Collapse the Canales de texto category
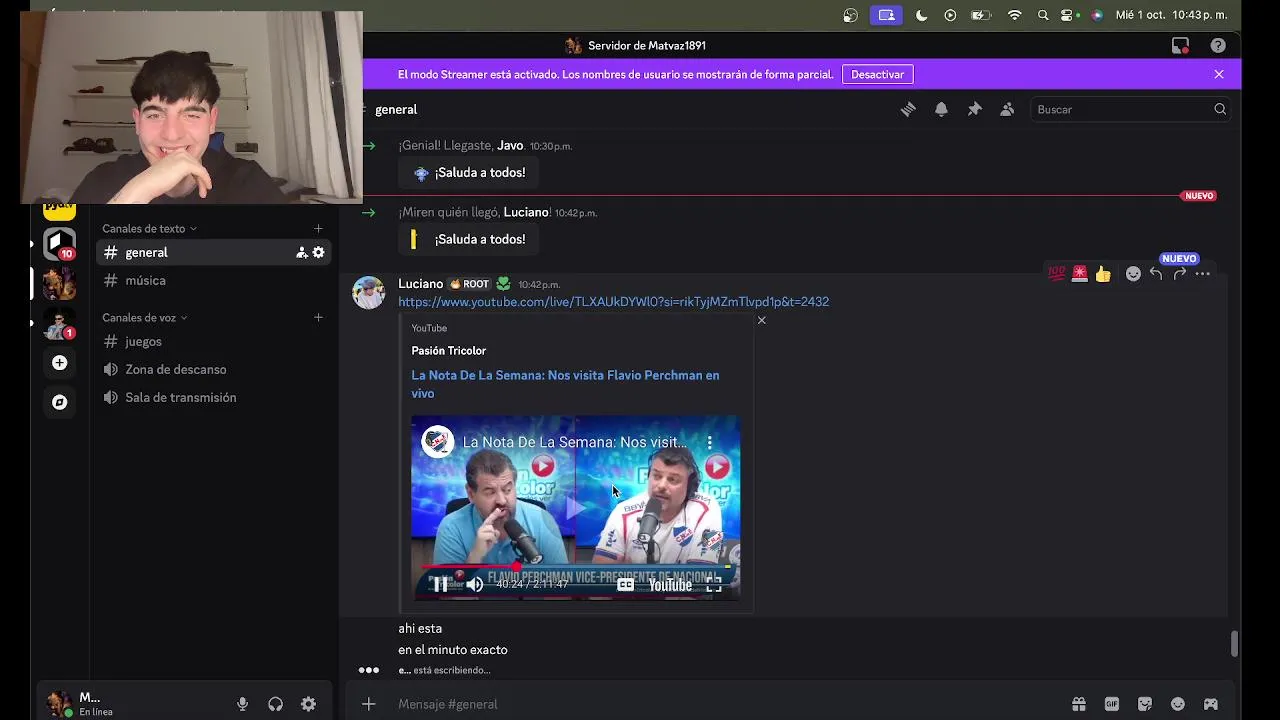1280x720 pixels. pos(149,229)
